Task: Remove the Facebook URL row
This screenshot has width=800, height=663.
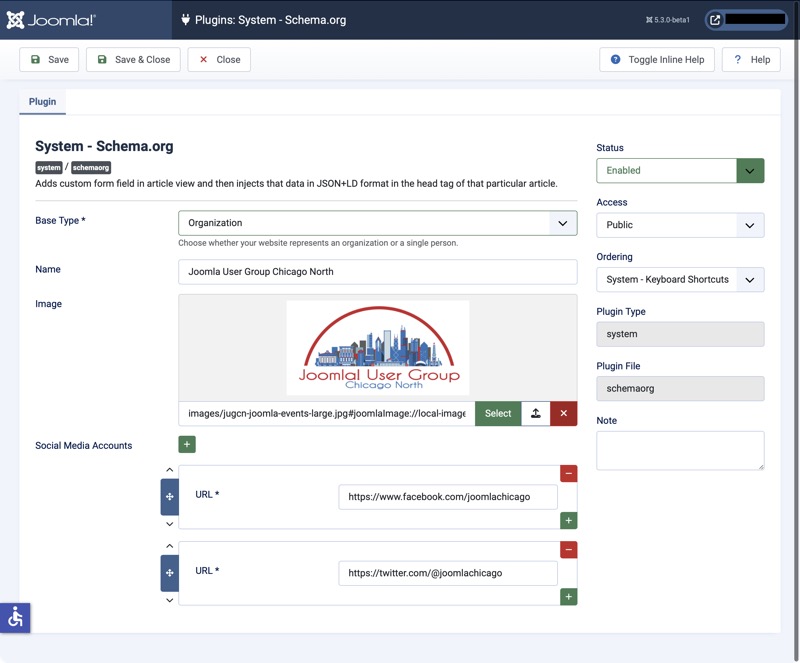Action: coord(568,473)
